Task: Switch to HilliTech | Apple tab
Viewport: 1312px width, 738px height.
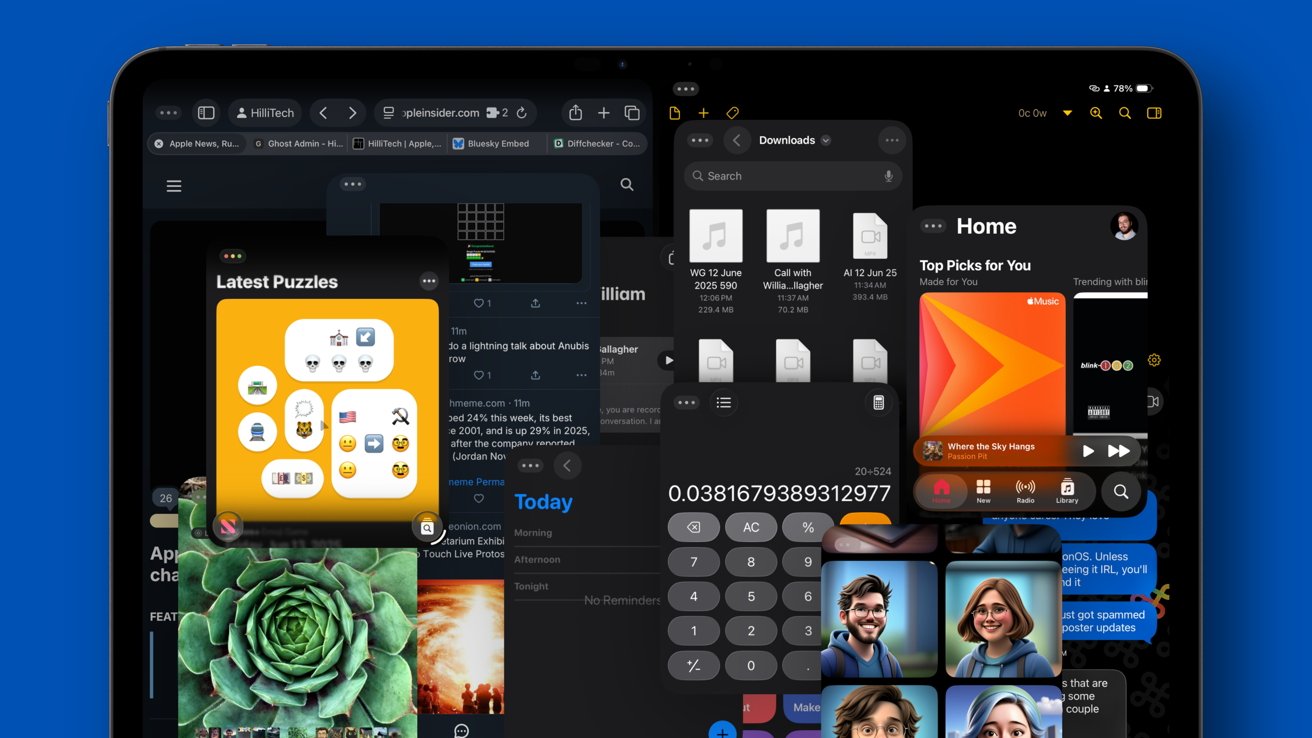Action: coord(397,143)
